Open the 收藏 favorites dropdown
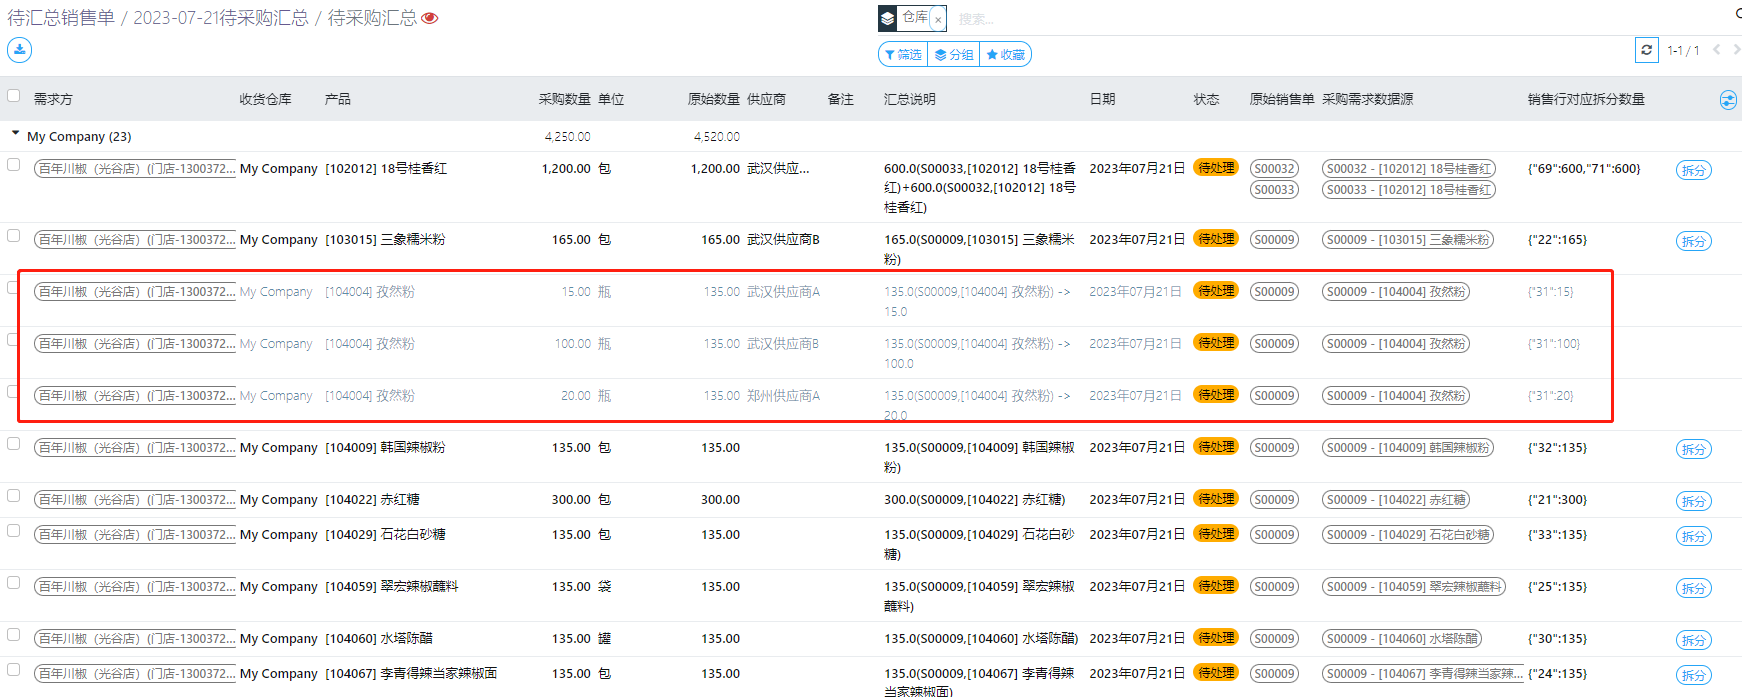This screenshot has height=697, width=1742. coord(1005,54)
